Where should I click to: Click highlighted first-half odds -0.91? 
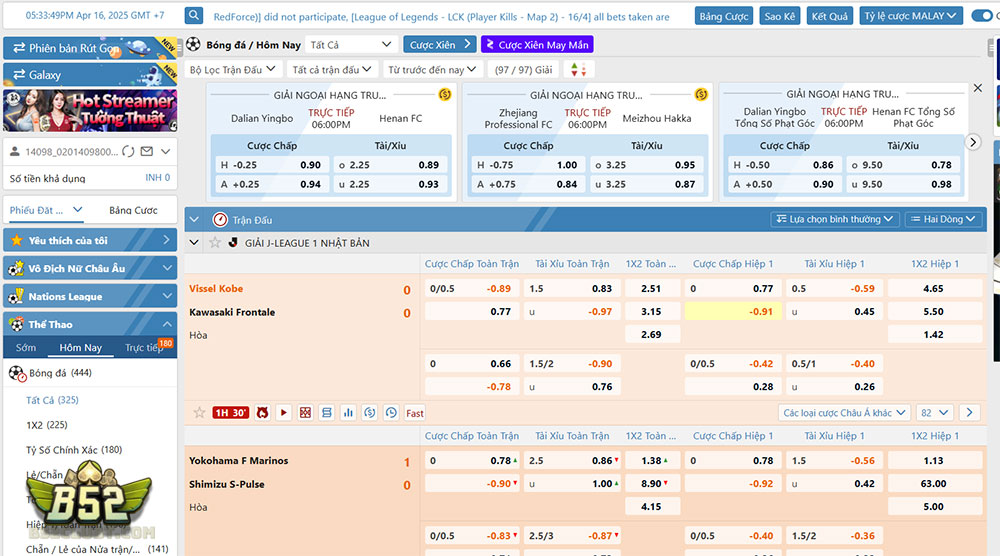tap(733, 311)
